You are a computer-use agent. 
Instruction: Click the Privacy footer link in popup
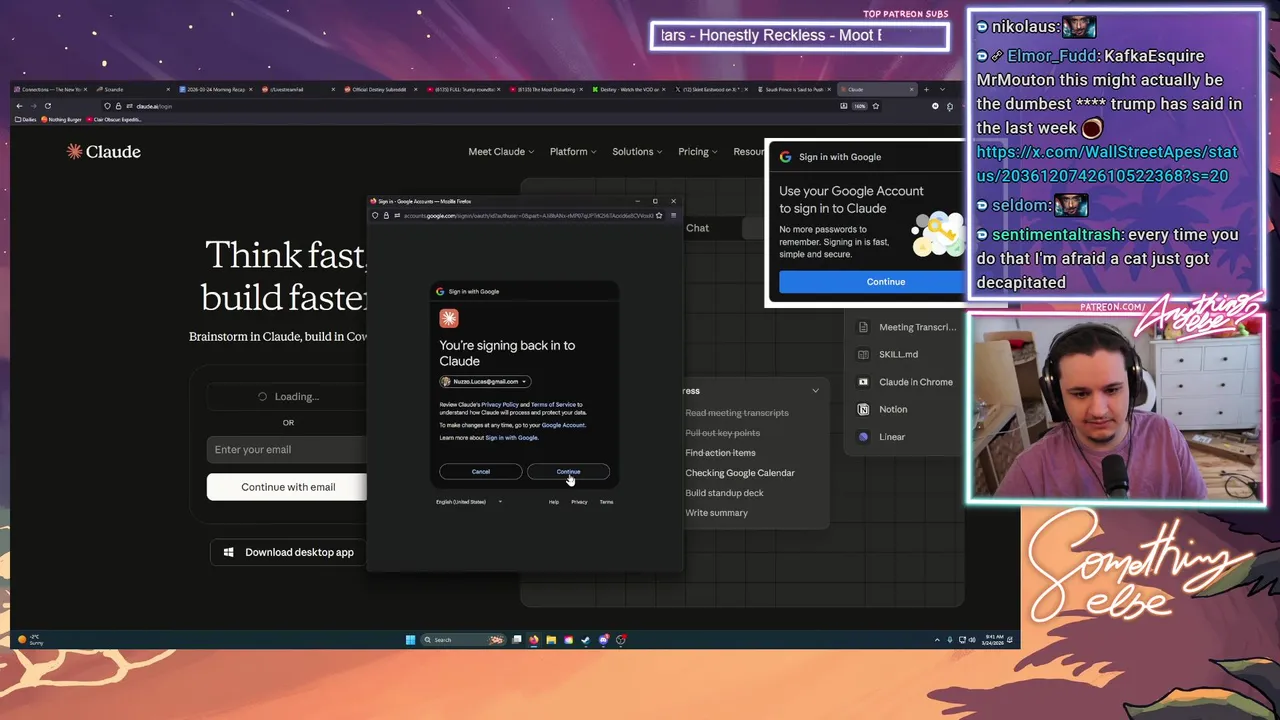click(x=579, y=502)
